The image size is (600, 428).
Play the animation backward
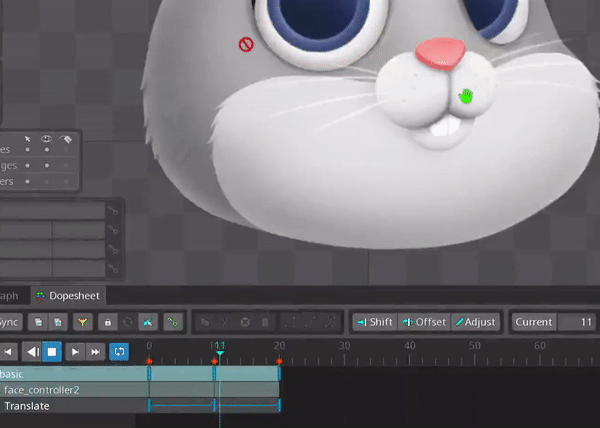tap(33, 352)
